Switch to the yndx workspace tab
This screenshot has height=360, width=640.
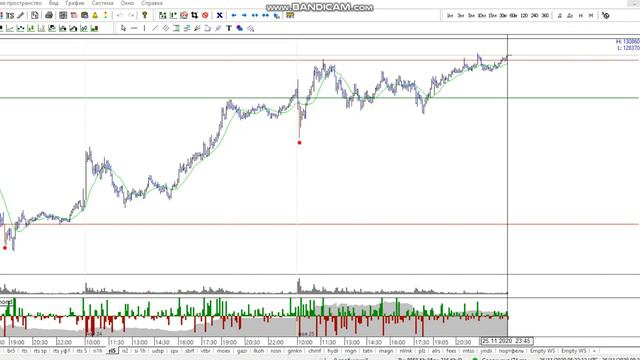[486, 351]
